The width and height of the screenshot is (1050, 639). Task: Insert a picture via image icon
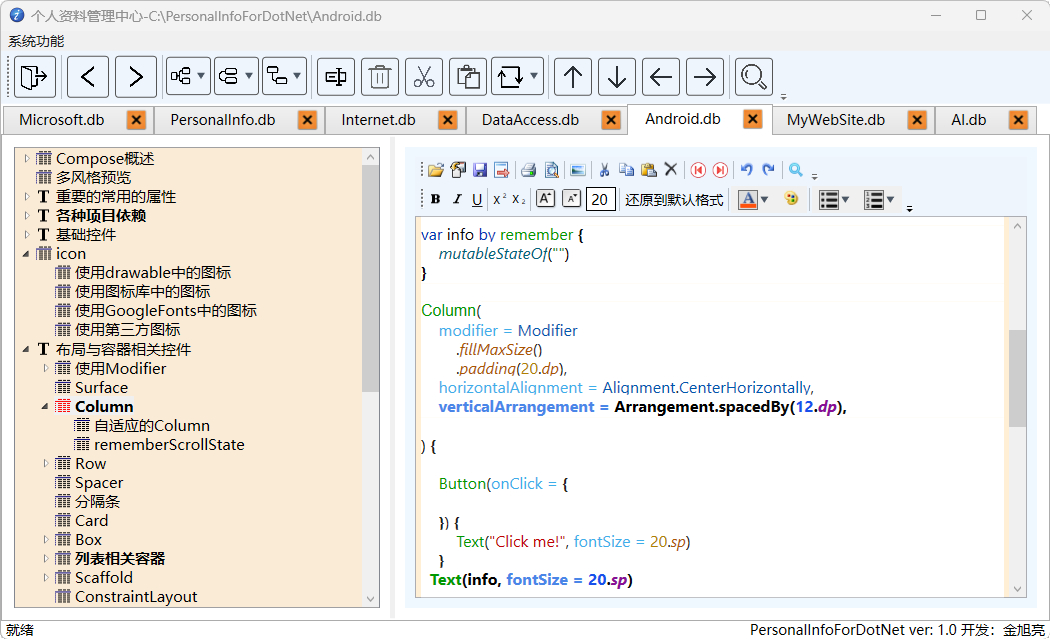[x=578, y=170]
